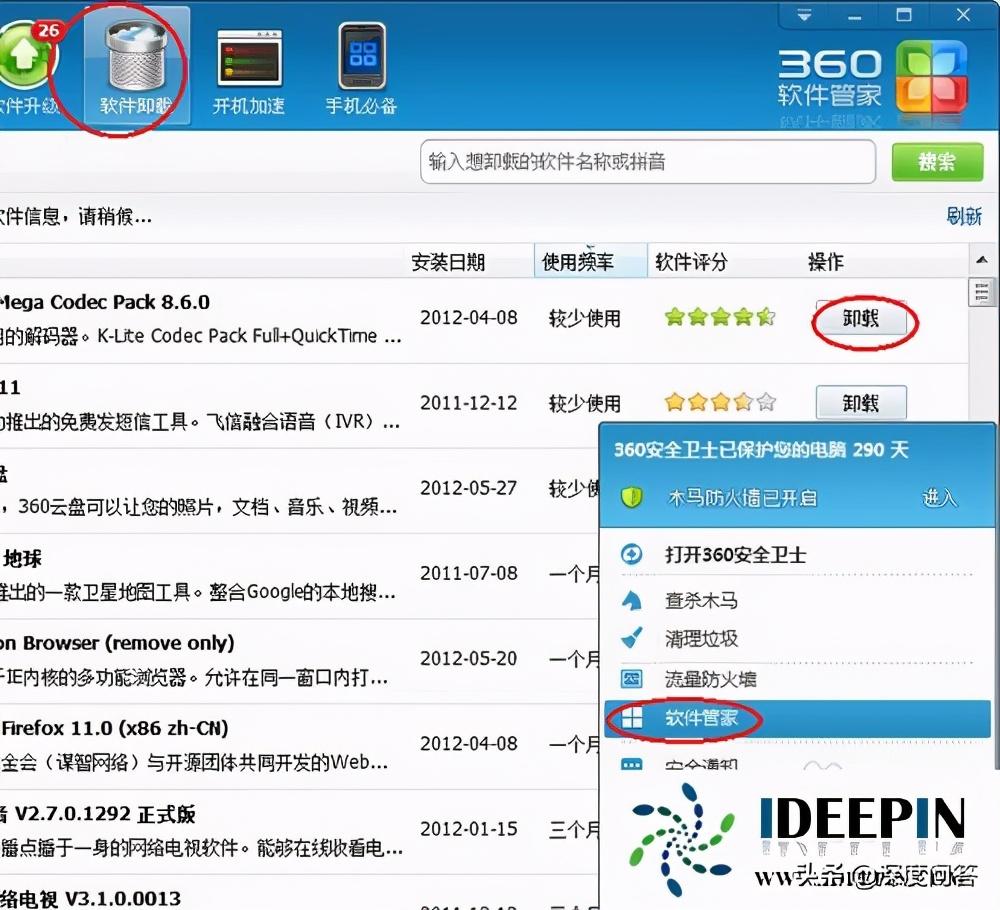Choose 清理垃圾 from the tray menu
The width and height of the screenshot is (1000, 910).
pyautogui.click(x=701, y=638)
